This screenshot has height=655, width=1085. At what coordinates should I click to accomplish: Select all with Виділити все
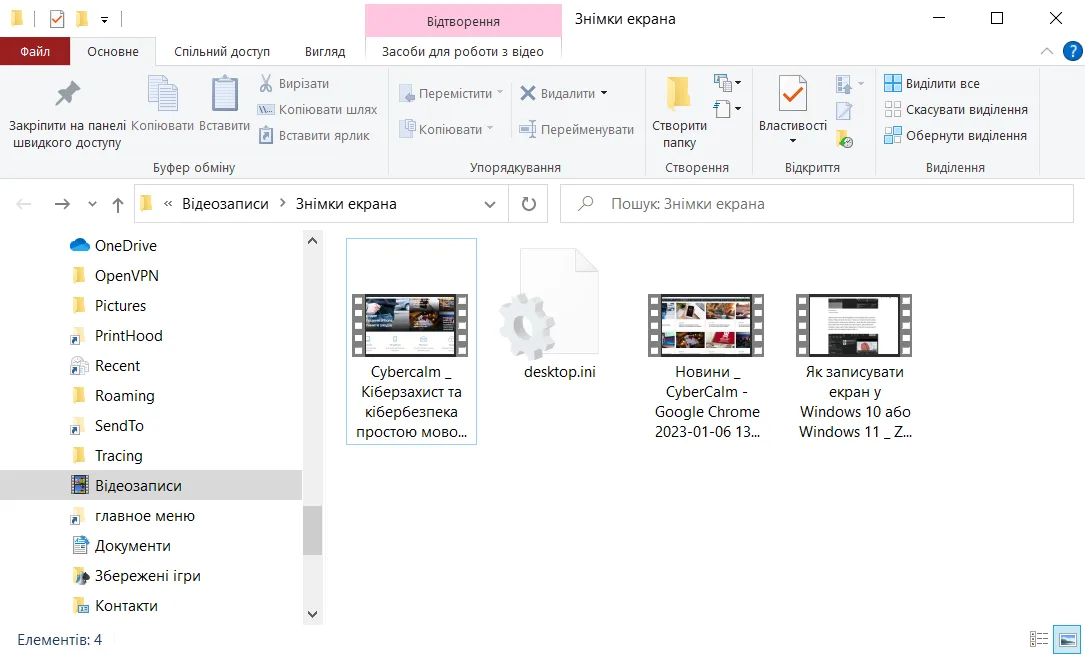(x=932, y=84)
